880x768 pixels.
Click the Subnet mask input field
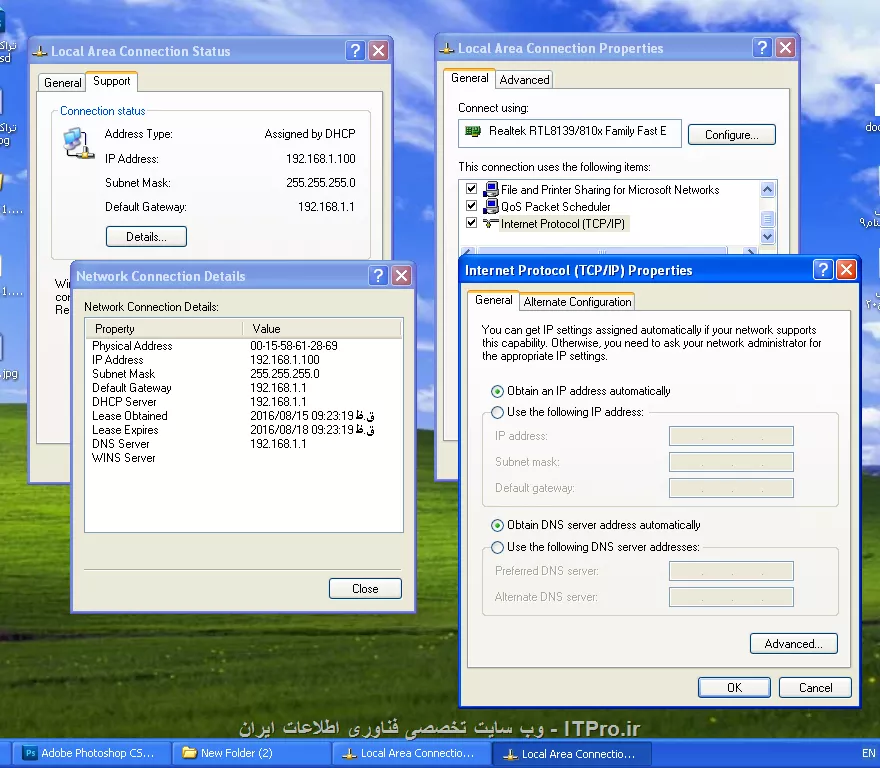pyautogui.click(x=731, y=462)
